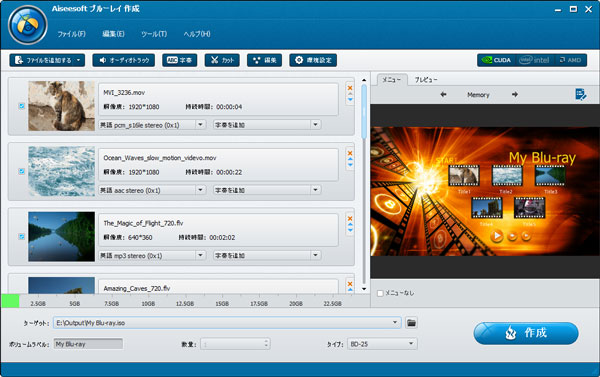Switch to the プレビュー tab
600x377 pixels.
[426, 80]
